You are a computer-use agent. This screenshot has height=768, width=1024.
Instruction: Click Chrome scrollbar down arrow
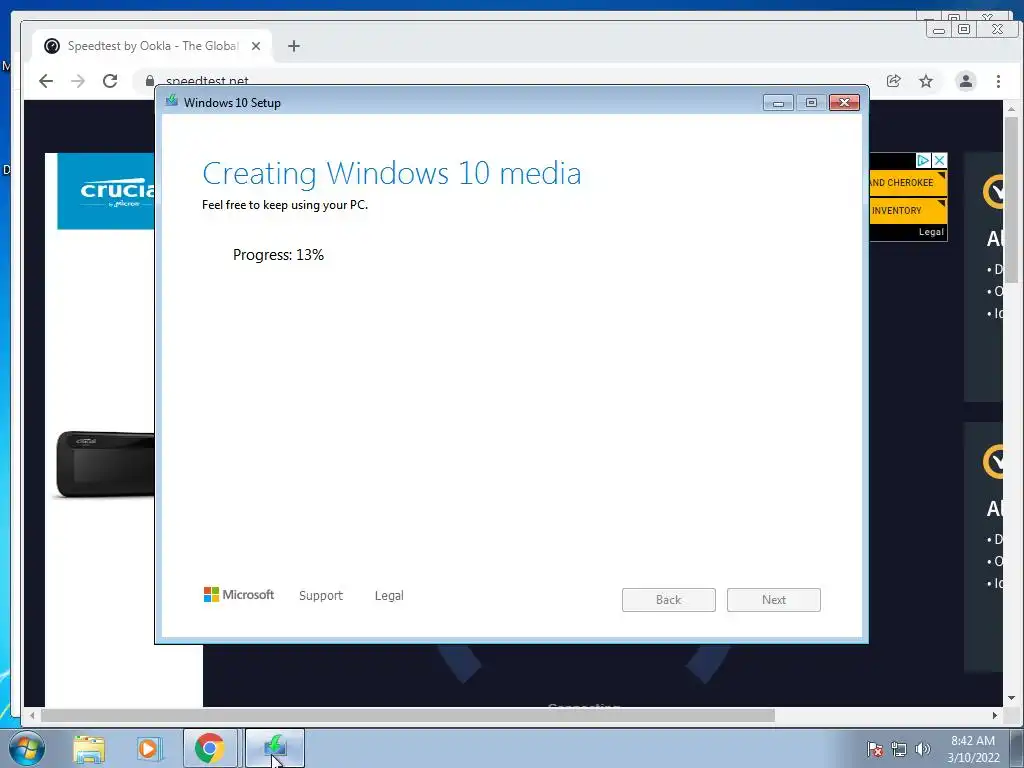[x=1011, y=698]
